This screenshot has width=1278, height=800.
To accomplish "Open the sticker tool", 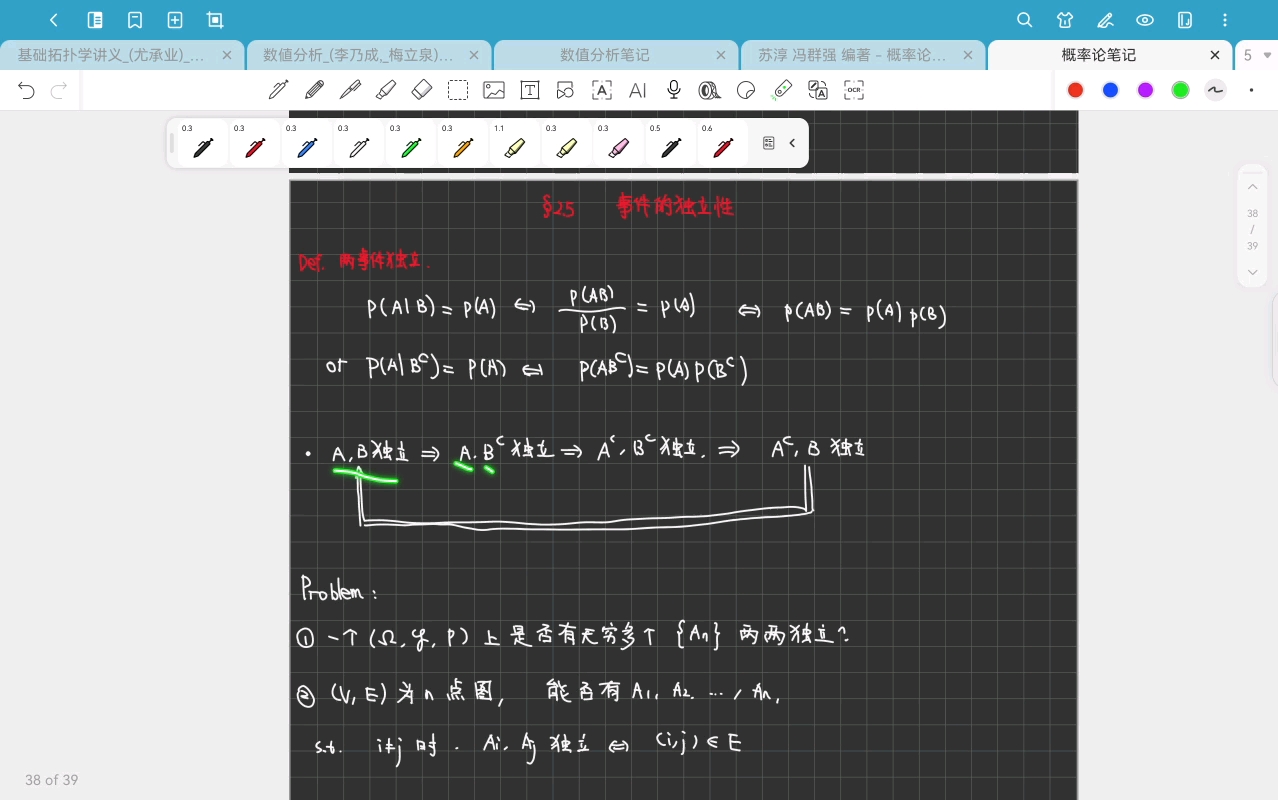I will coord(746,90).
